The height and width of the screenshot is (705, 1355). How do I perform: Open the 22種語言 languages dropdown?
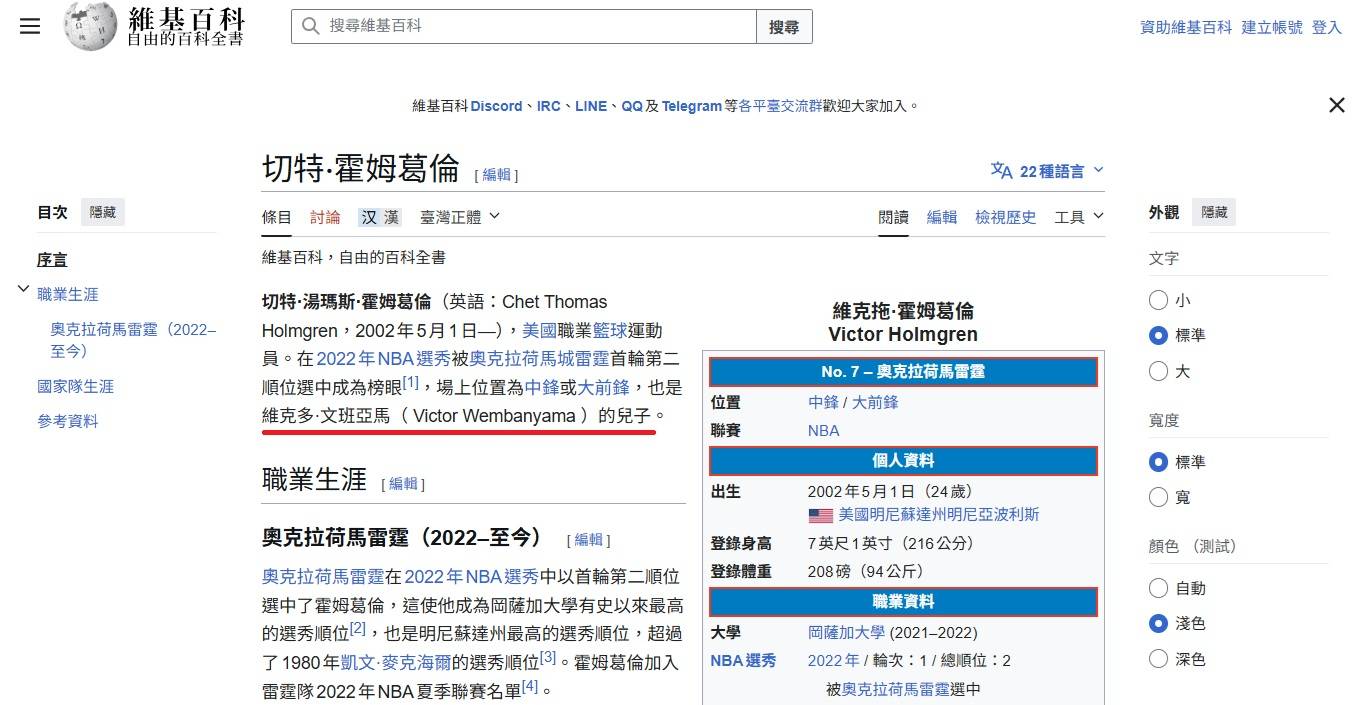1047,171
